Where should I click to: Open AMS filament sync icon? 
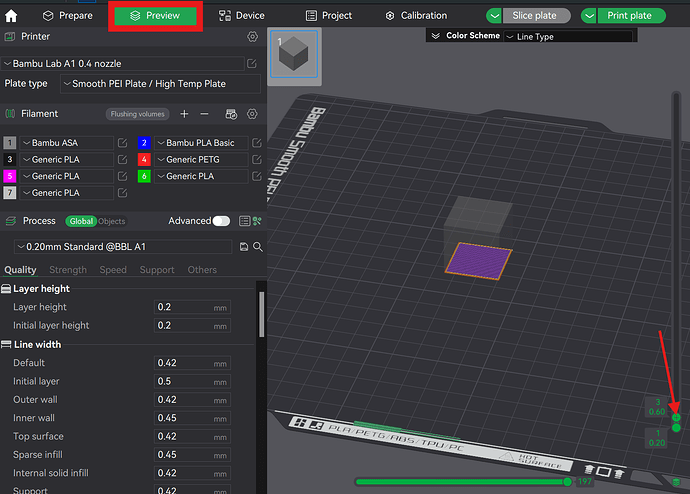pos(231,114)
